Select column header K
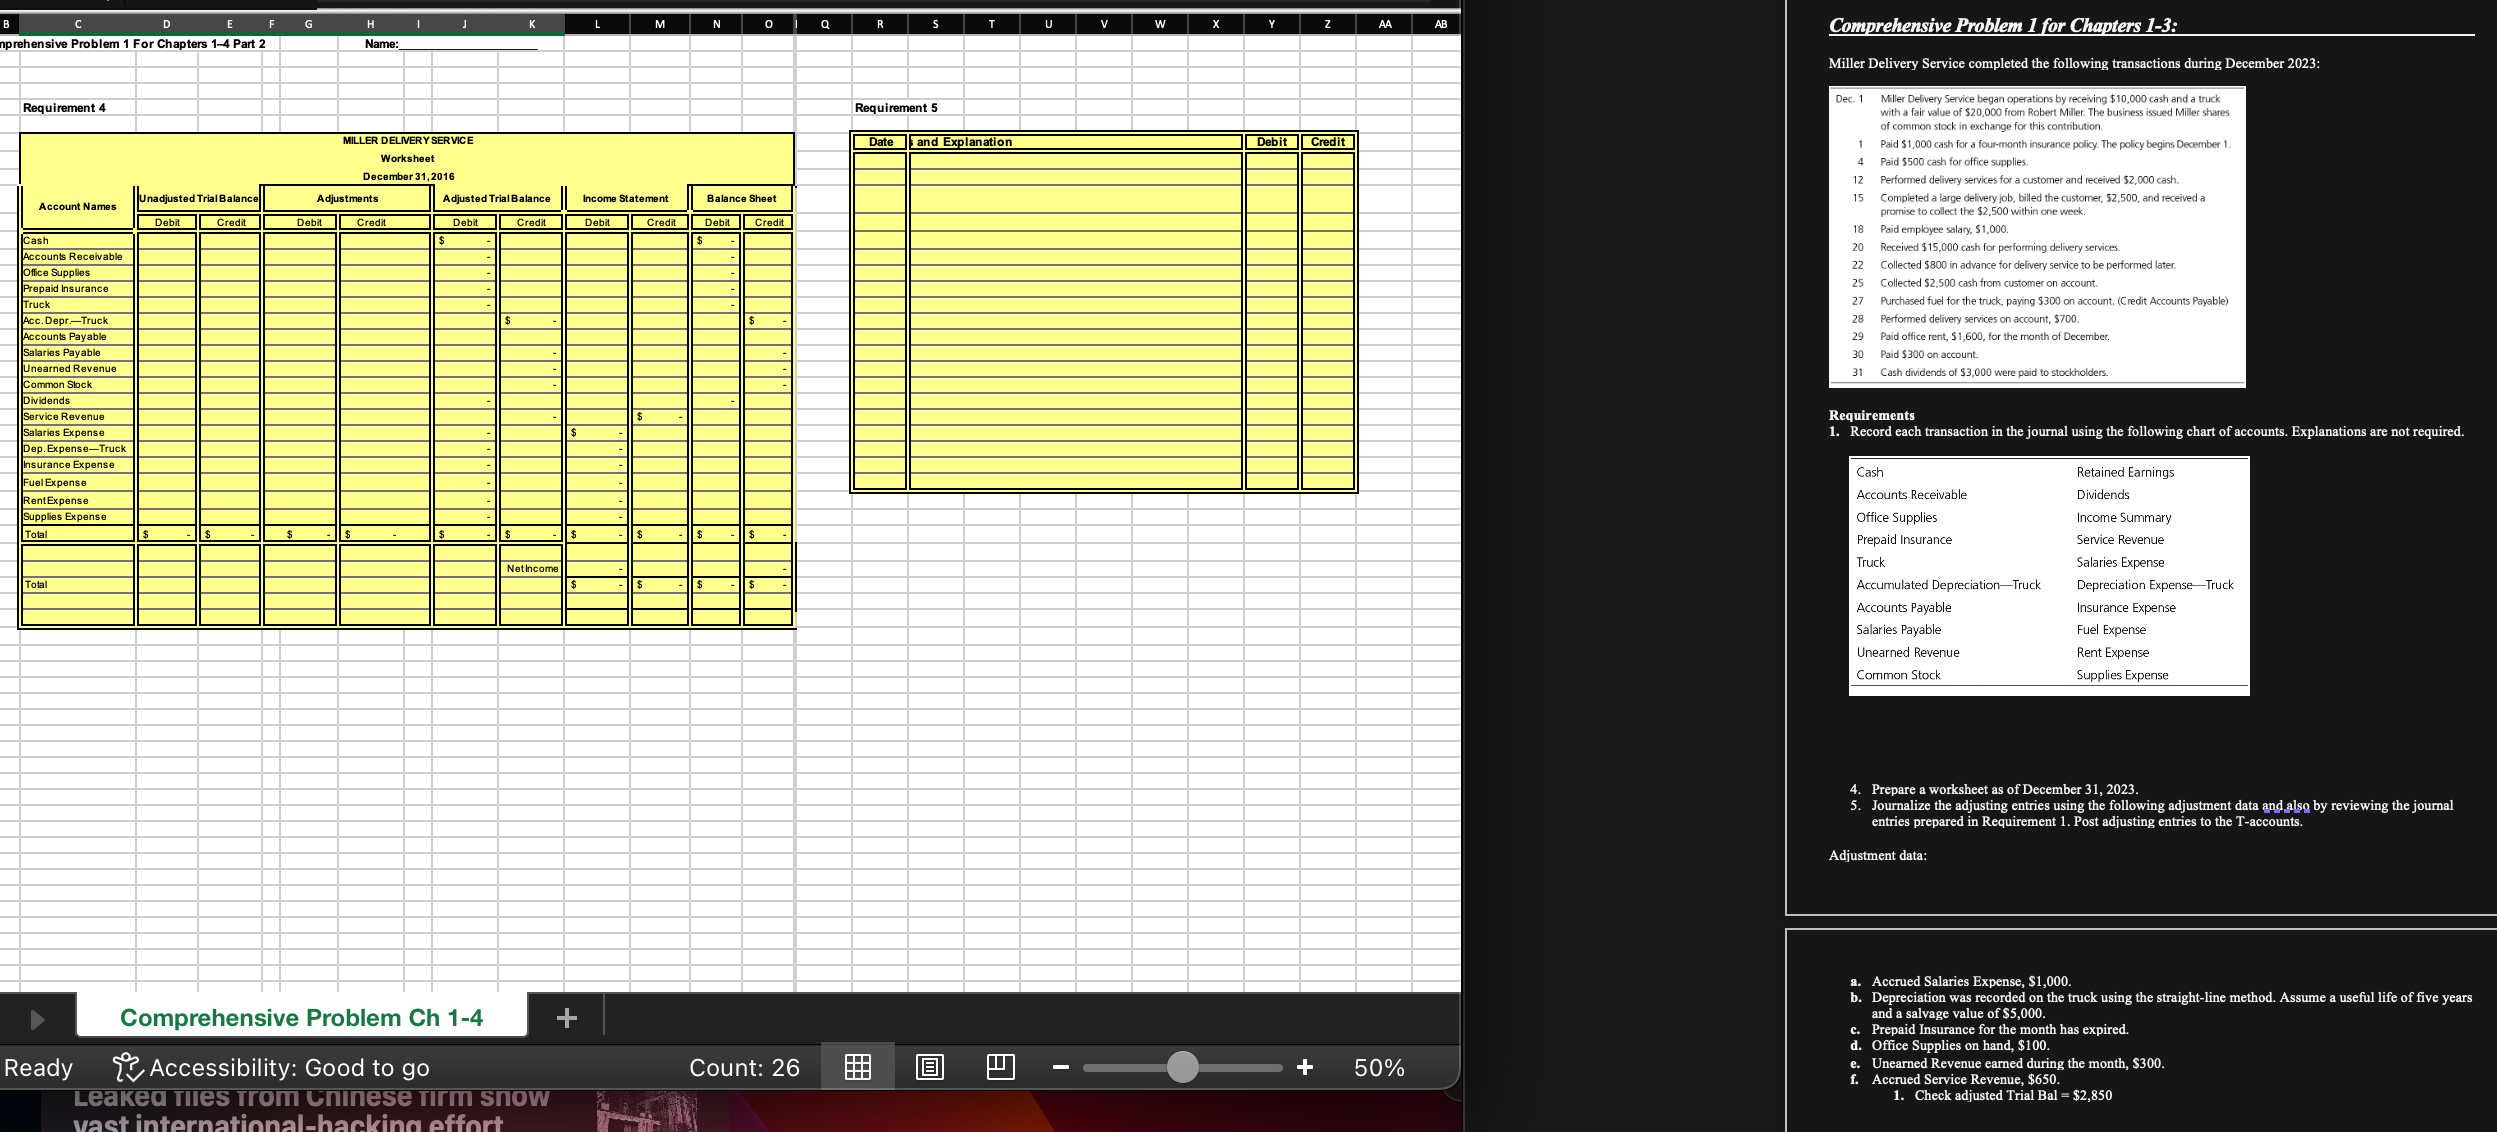2497x1132 pixels. click(531, 22)
